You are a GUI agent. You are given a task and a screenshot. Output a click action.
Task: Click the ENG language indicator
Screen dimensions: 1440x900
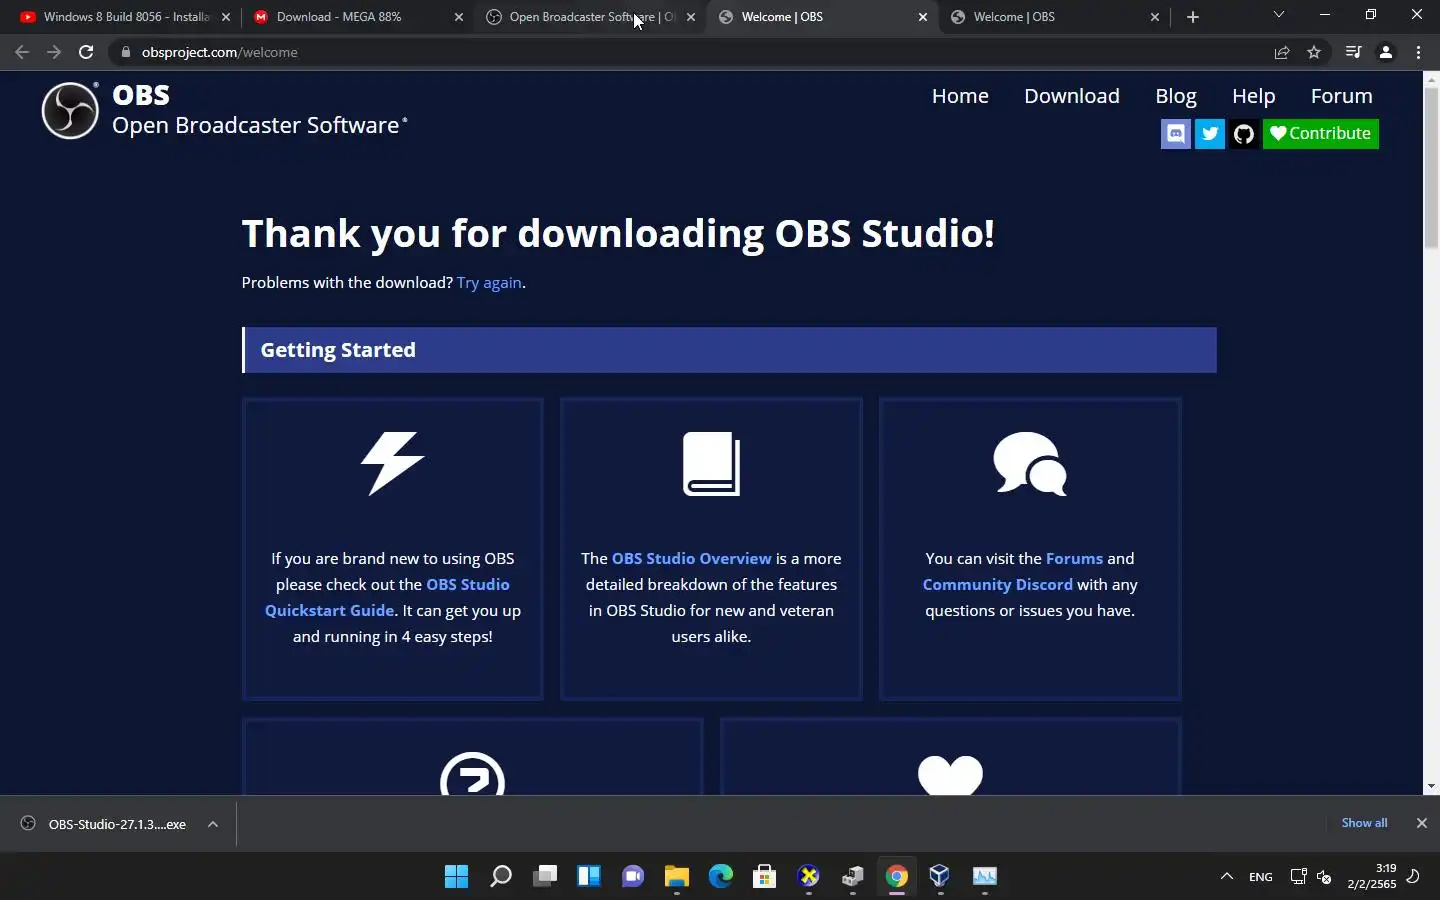click(1261, 877)
